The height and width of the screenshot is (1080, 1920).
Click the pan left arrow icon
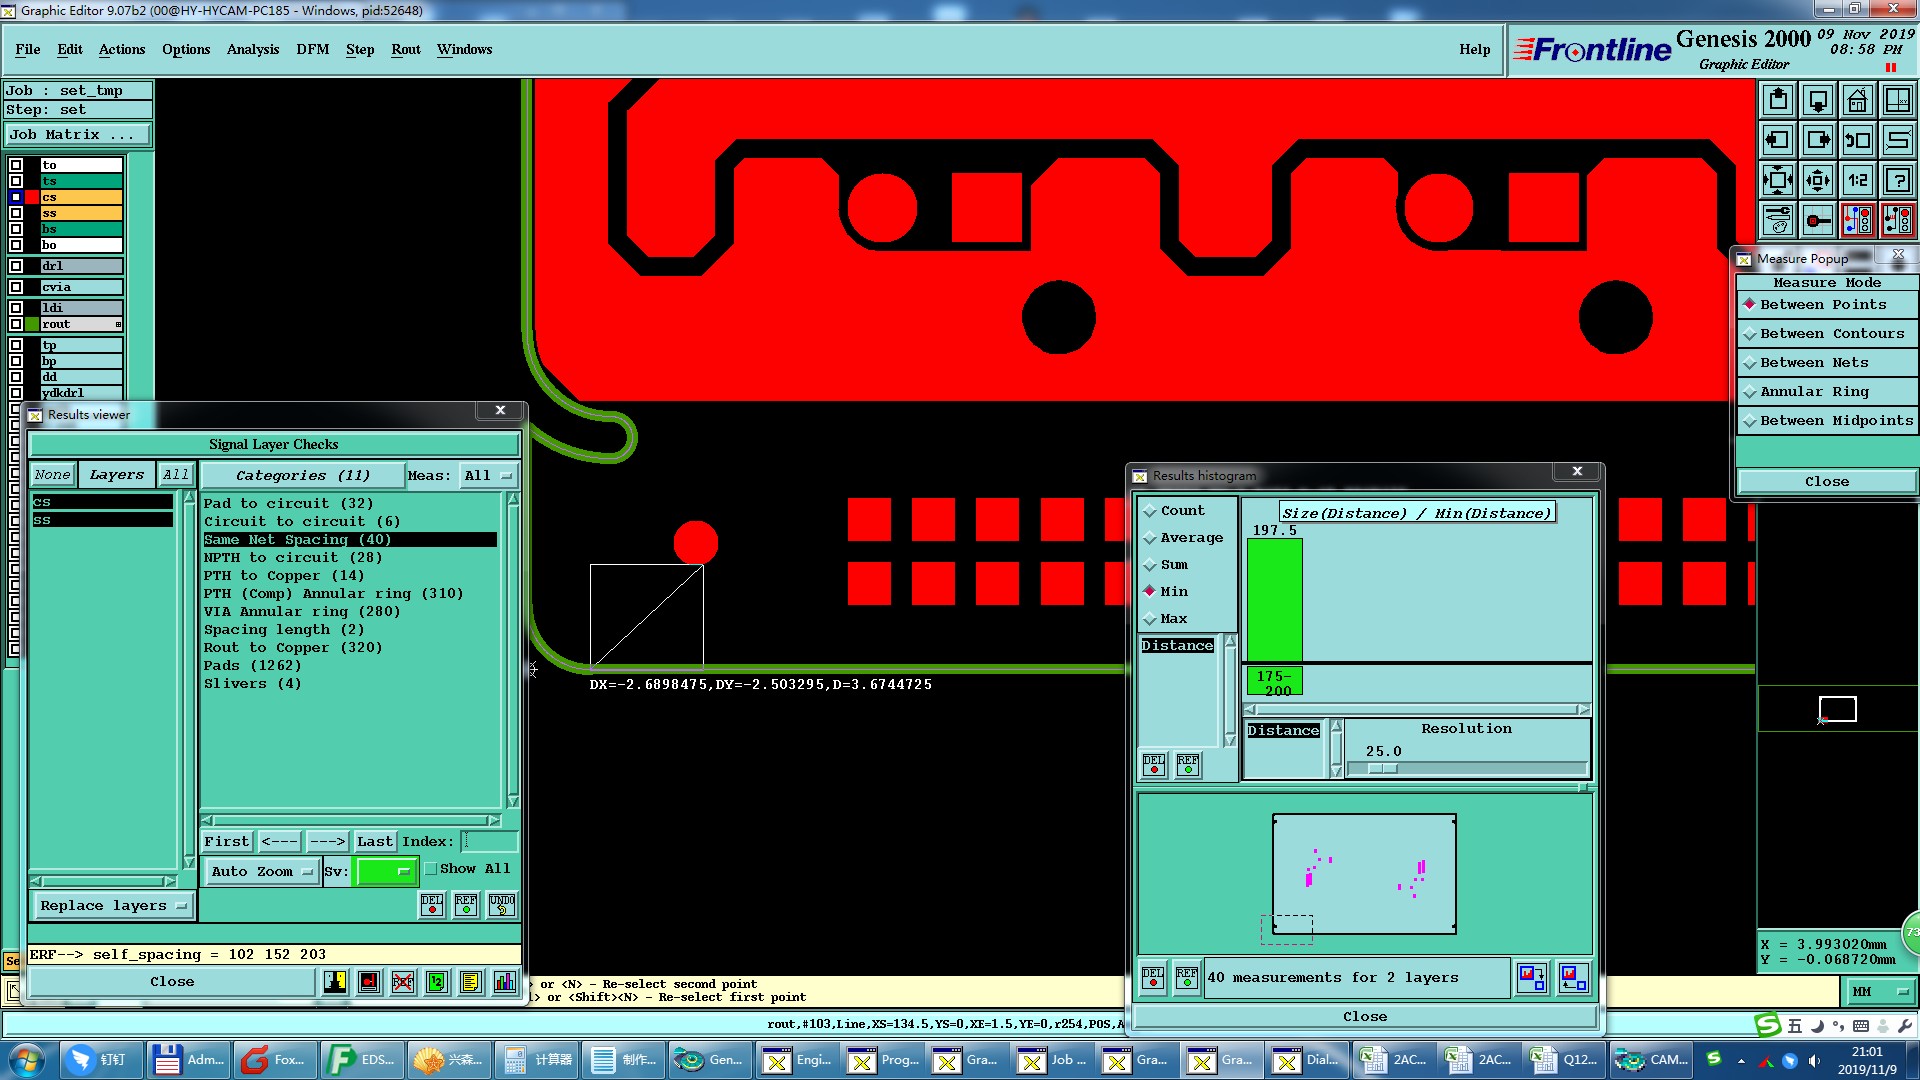pos(1777,140)
